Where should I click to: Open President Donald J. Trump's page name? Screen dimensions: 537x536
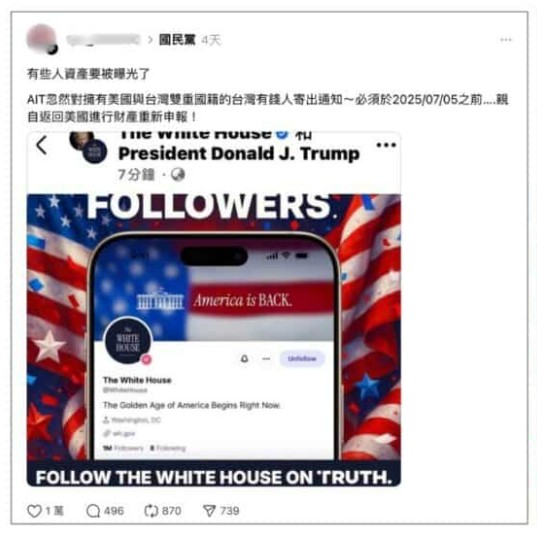point(239,153)
